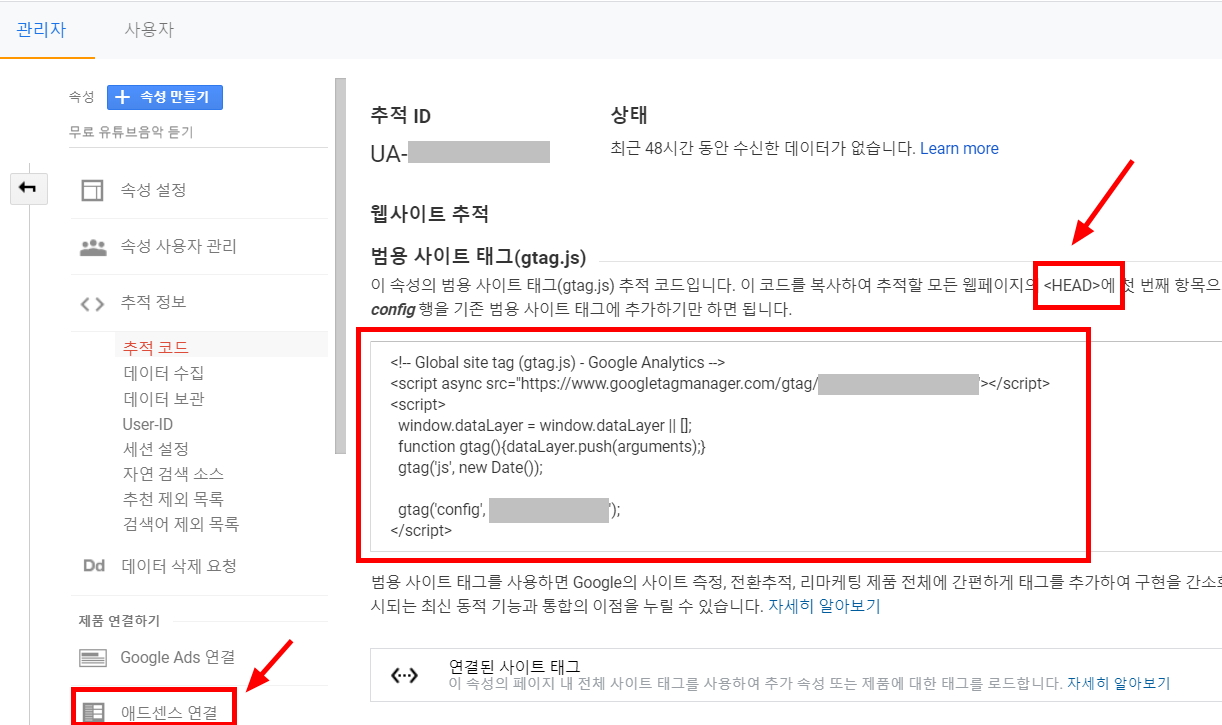Select 세션 설정 submenu item
Image resolution: width=1222 pixels, height=725 pixels.
[x=155, y=449]
